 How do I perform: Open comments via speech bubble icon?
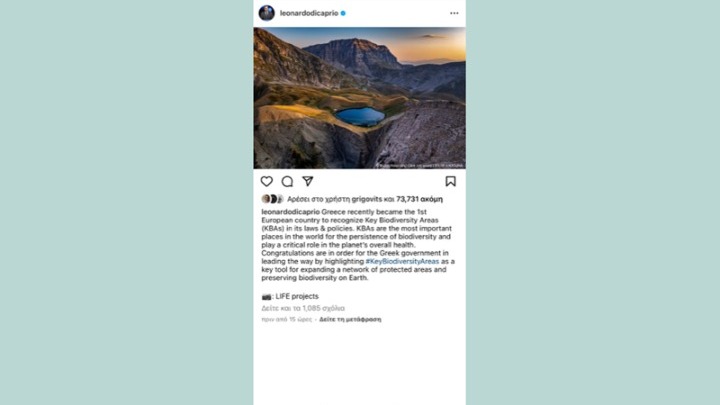[x=287, y=181]
